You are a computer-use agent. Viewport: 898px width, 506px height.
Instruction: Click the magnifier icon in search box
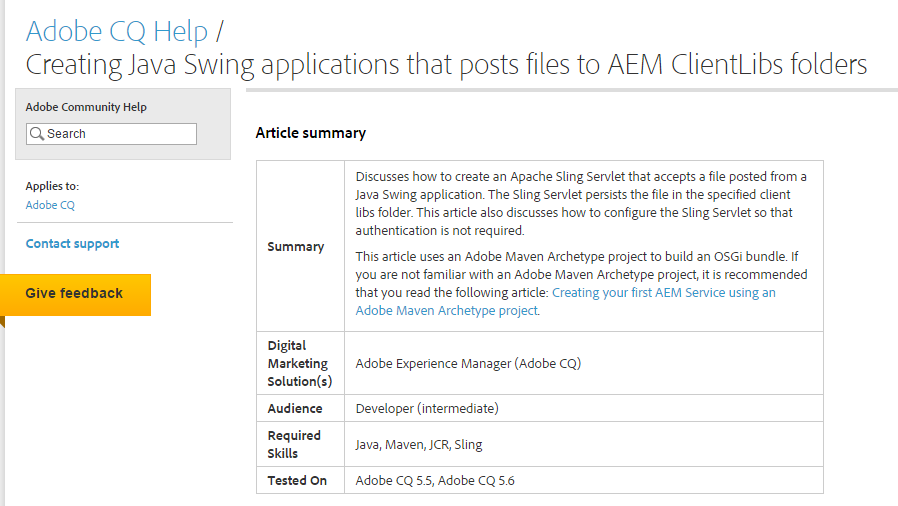pyautogui.click(x=37, y=134)
